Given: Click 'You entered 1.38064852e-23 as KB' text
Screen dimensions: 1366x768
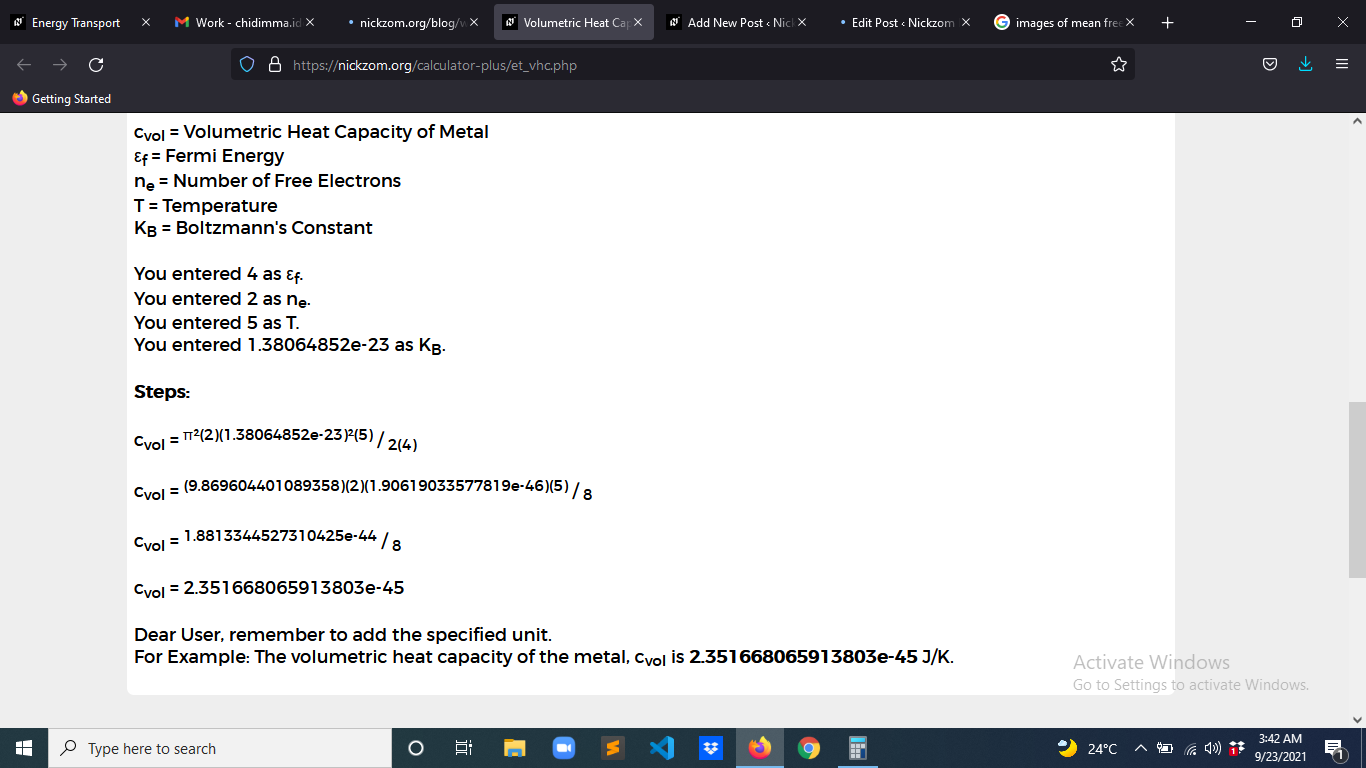Looking at the screenshot, I should tap(290, 345).
